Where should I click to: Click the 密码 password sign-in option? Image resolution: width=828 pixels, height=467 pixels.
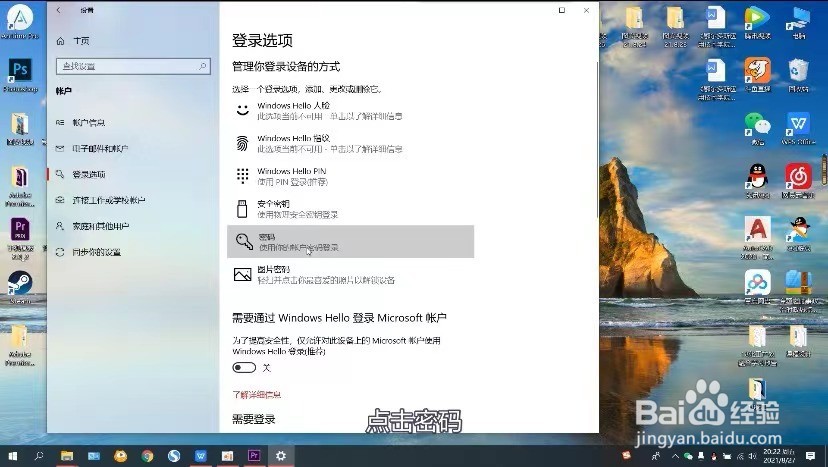click(x=350, y=242)
